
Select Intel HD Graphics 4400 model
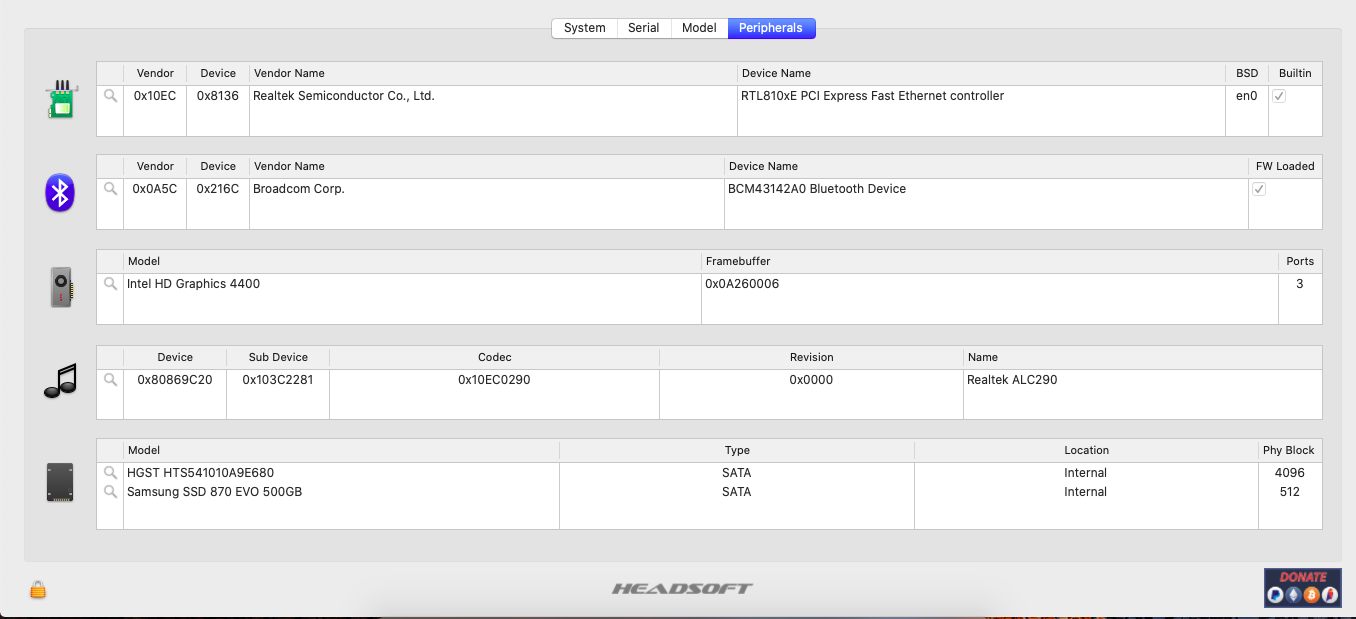pos(193,284)
